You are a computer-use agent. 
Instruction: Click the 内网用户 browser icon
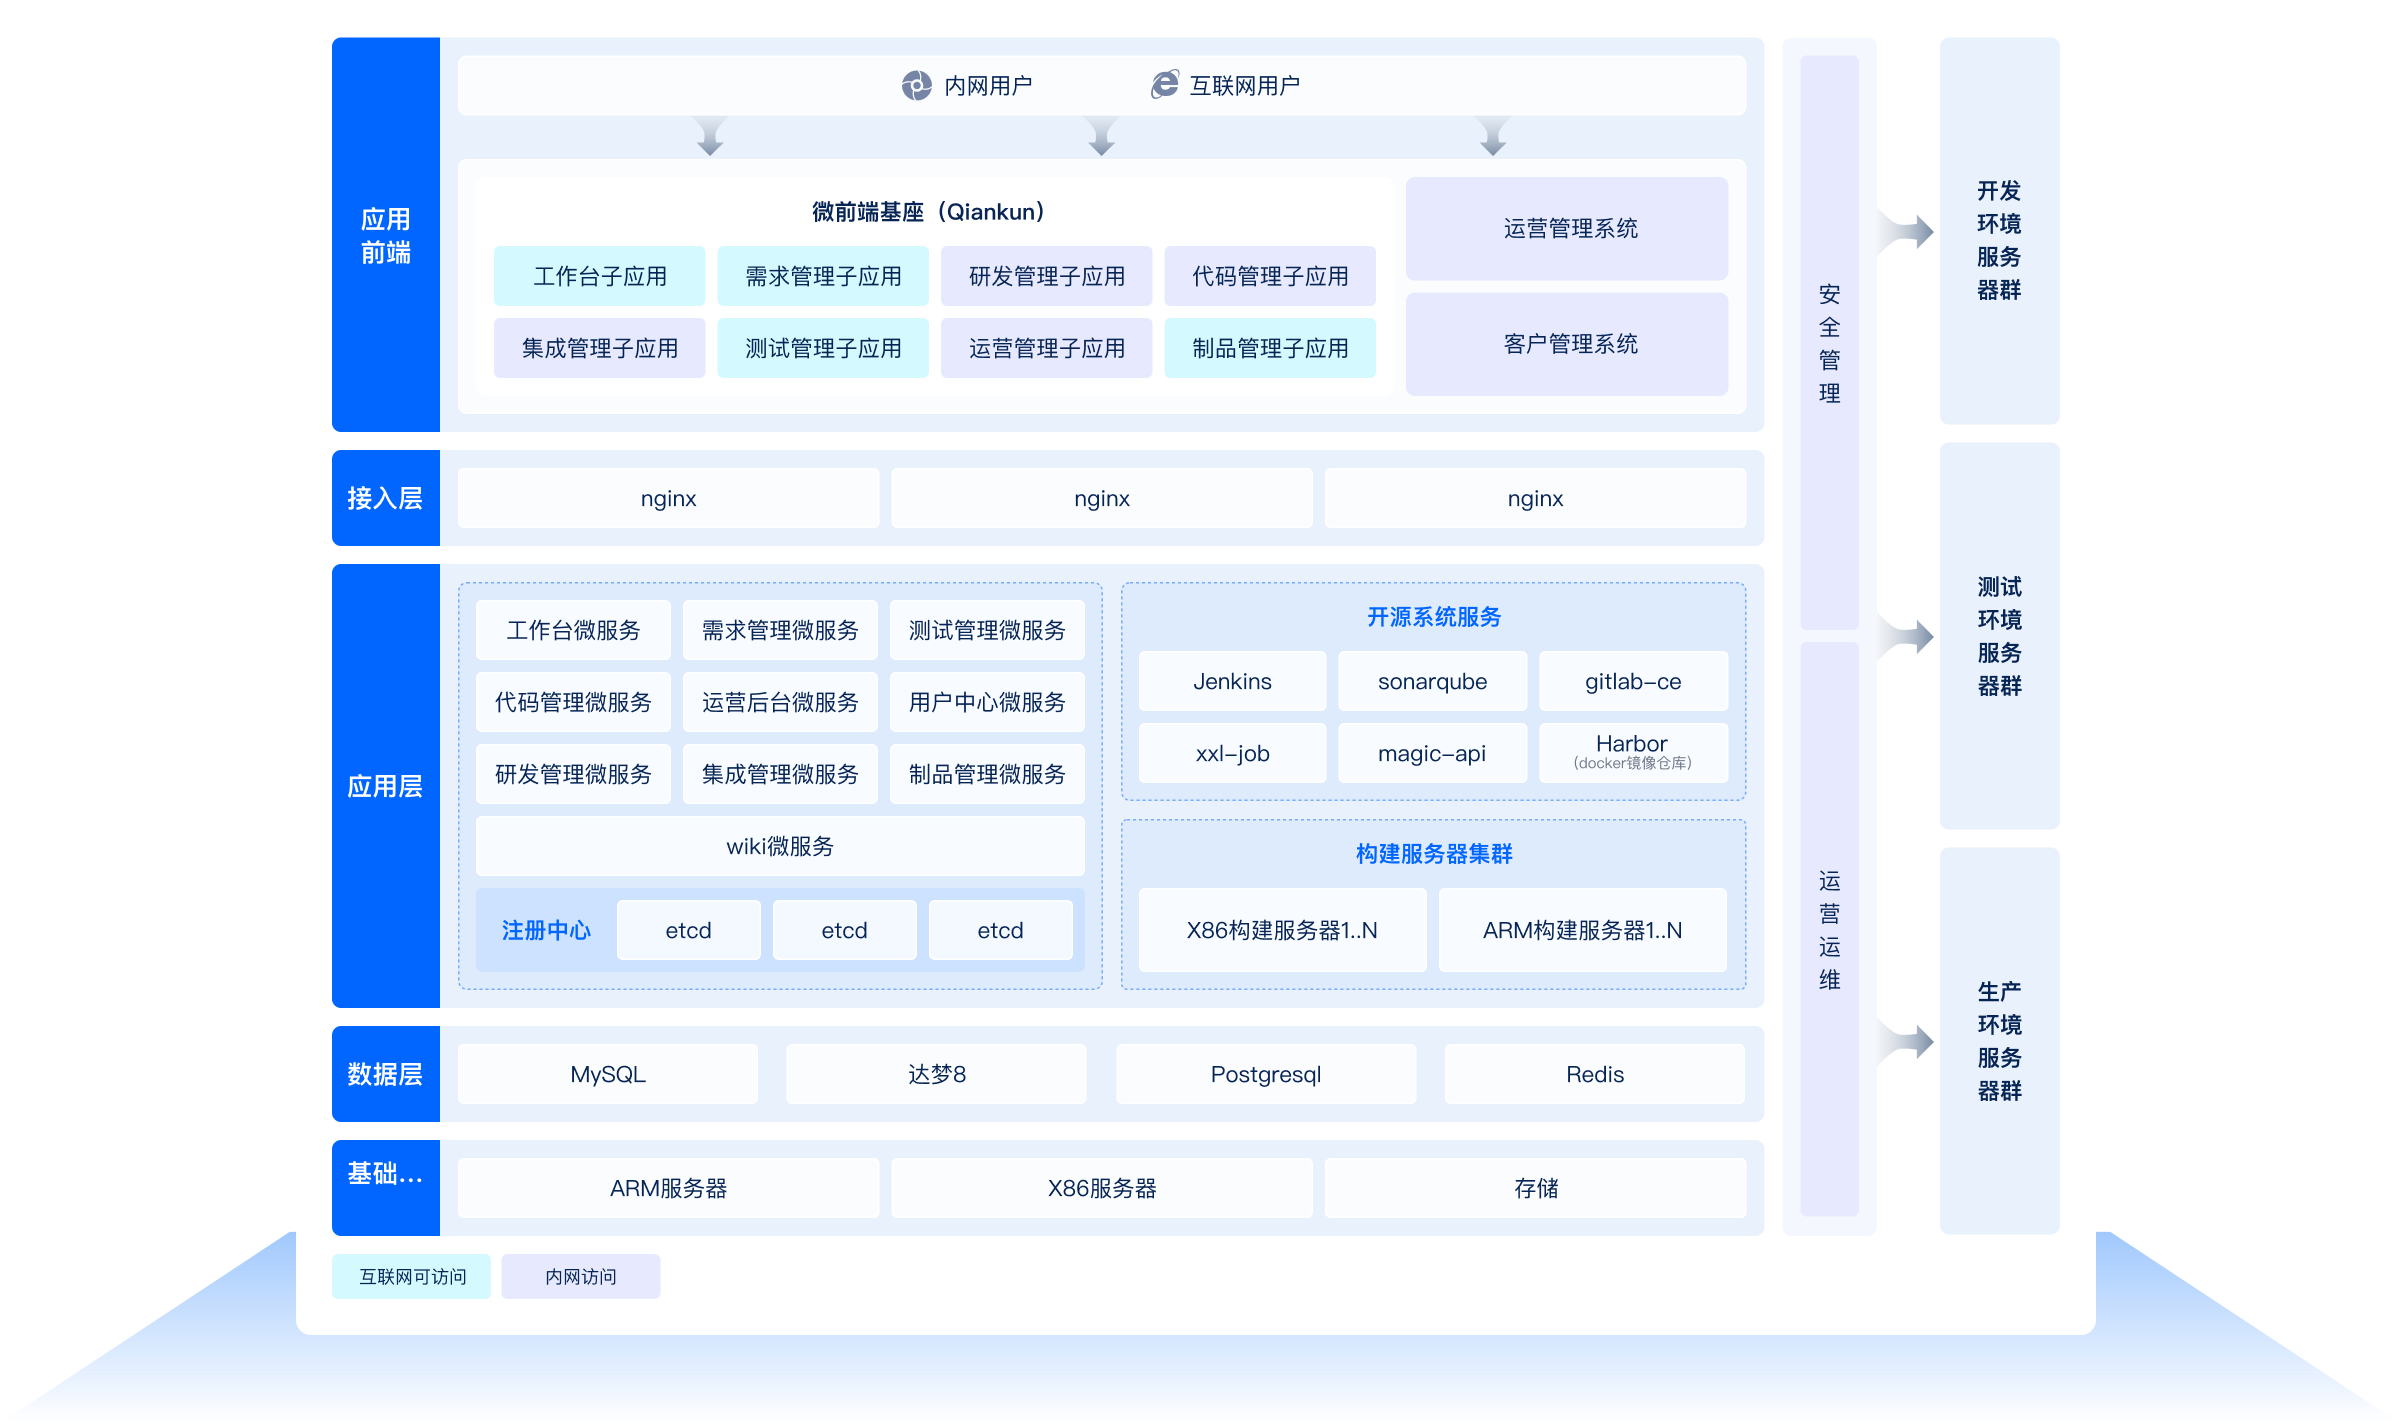916,86
